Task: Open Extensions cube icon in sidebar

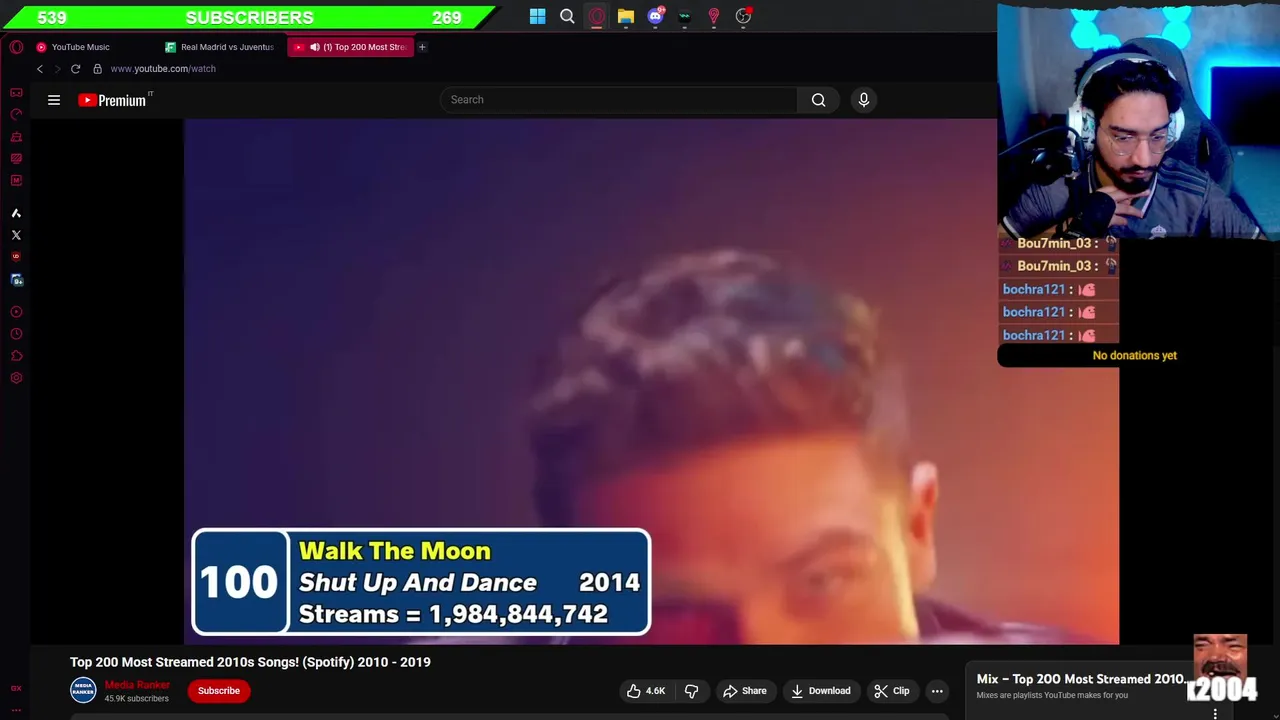Action: pos(16,356)
